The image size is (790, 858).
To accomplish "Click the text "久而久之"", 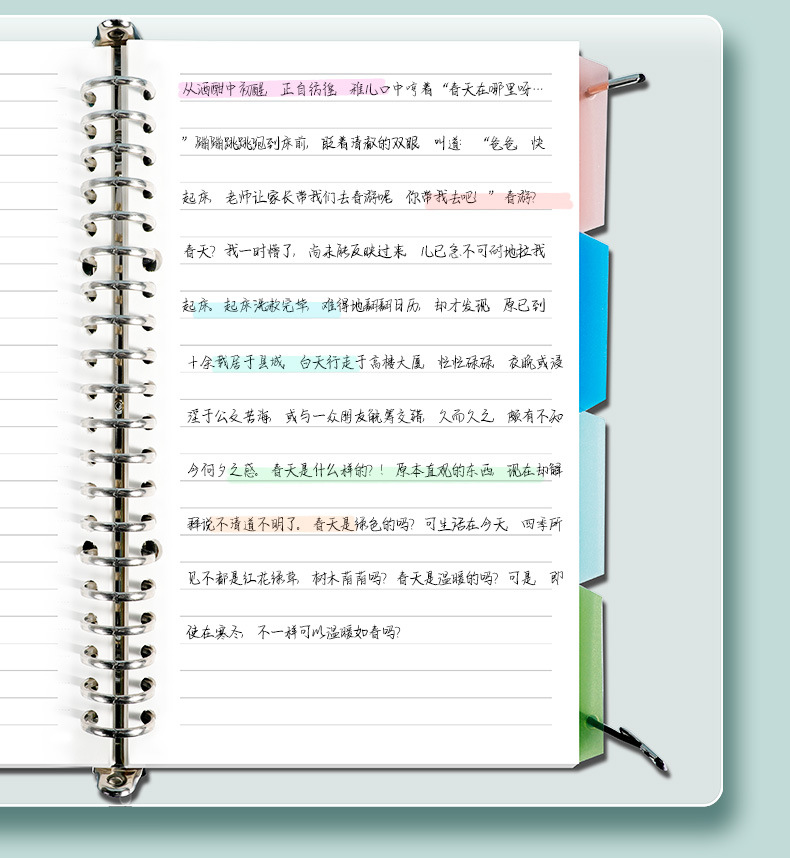I will tap(466, 416).
